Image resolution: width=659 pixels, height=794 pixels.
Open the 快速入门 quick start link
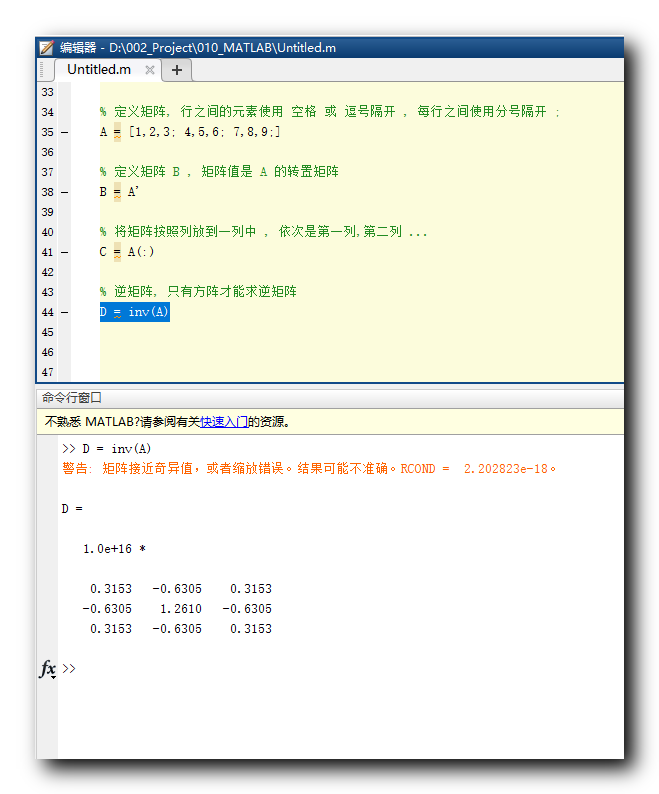[x=224, y=421]
